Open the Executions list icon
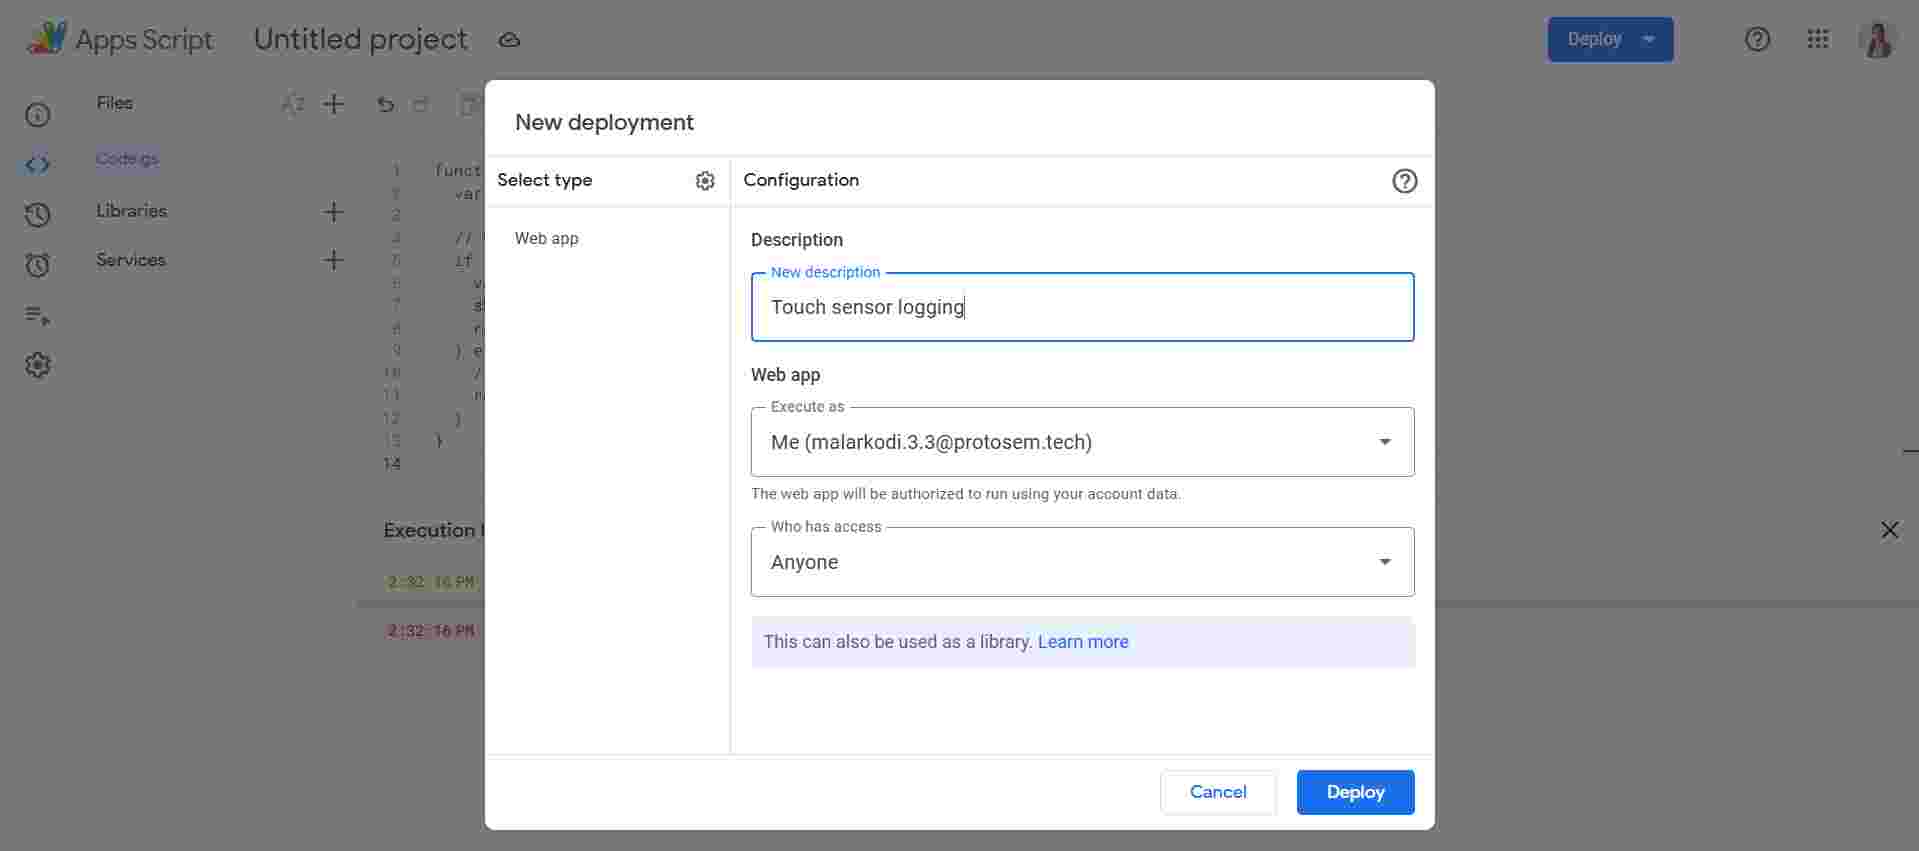This screenshot has width=1919, height=851. pyautogui.click(x=38, y=315)
